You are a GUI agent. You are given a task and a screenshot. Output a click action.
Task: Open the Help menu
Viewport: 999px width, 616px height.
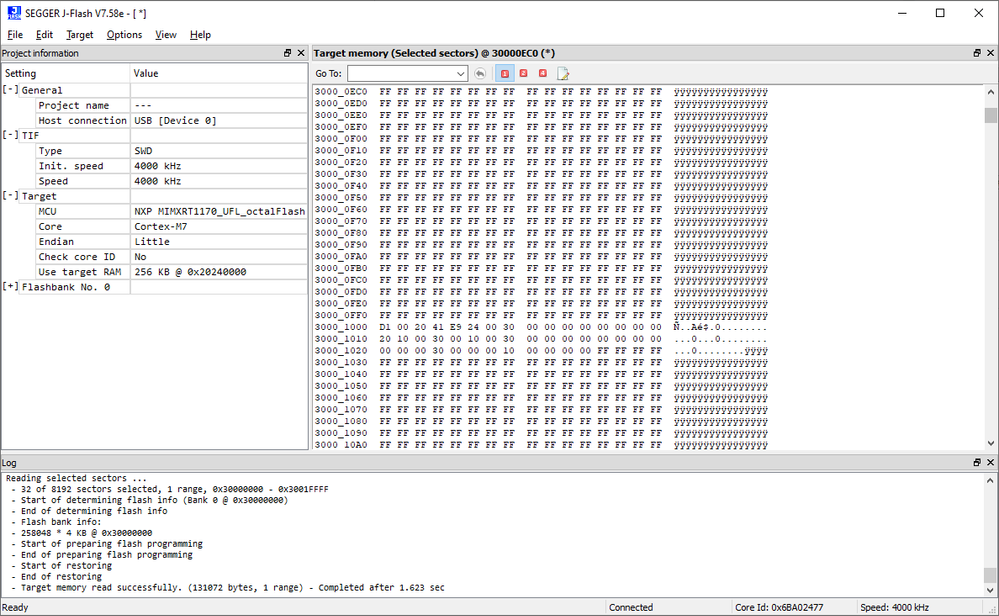pyautogui.click(x=200, y=35)
